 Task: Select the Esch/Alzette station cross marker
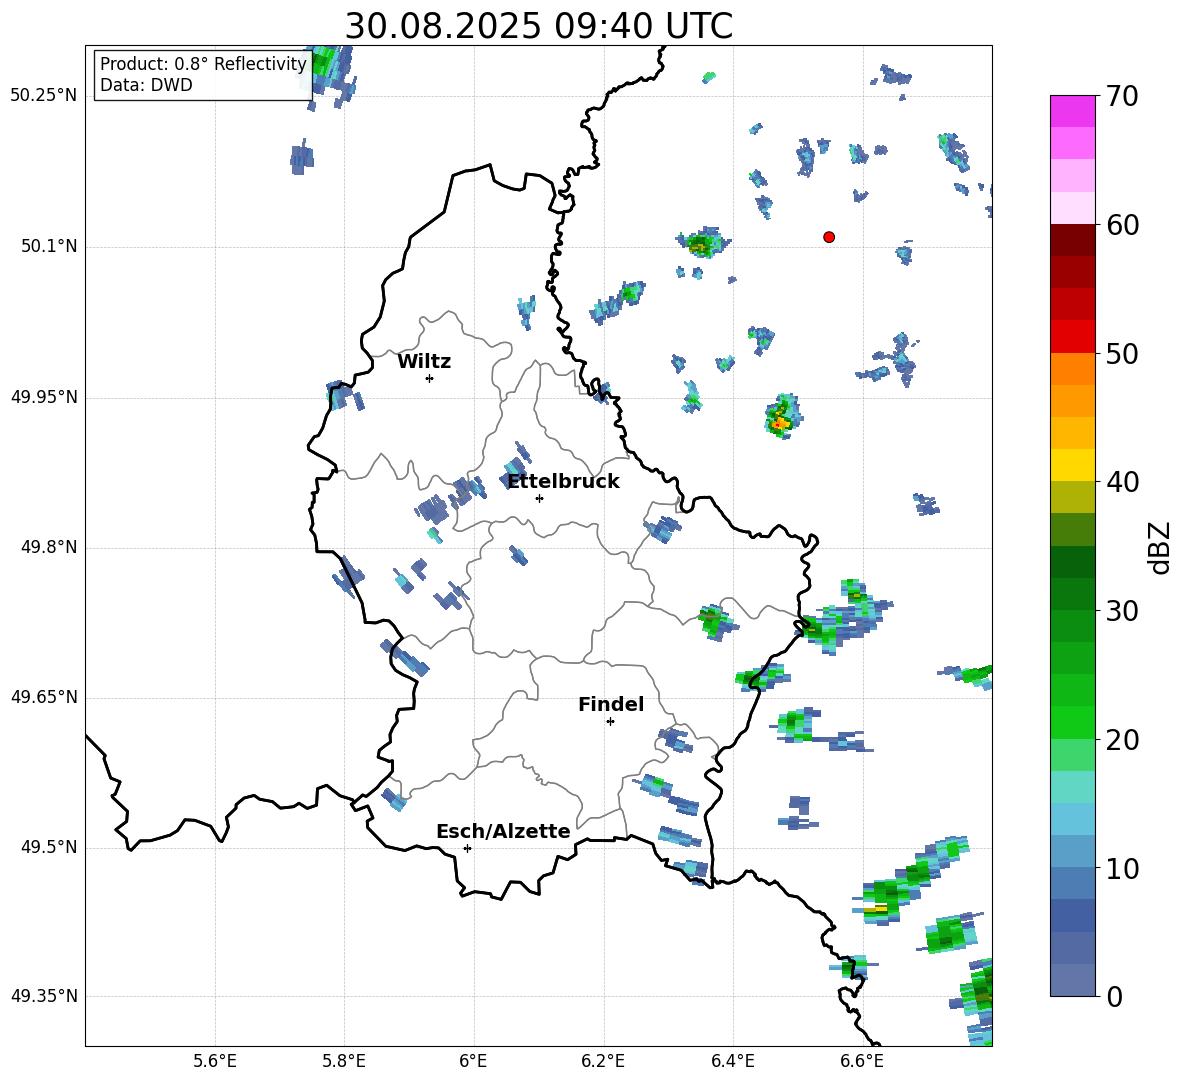pos(467,848)
